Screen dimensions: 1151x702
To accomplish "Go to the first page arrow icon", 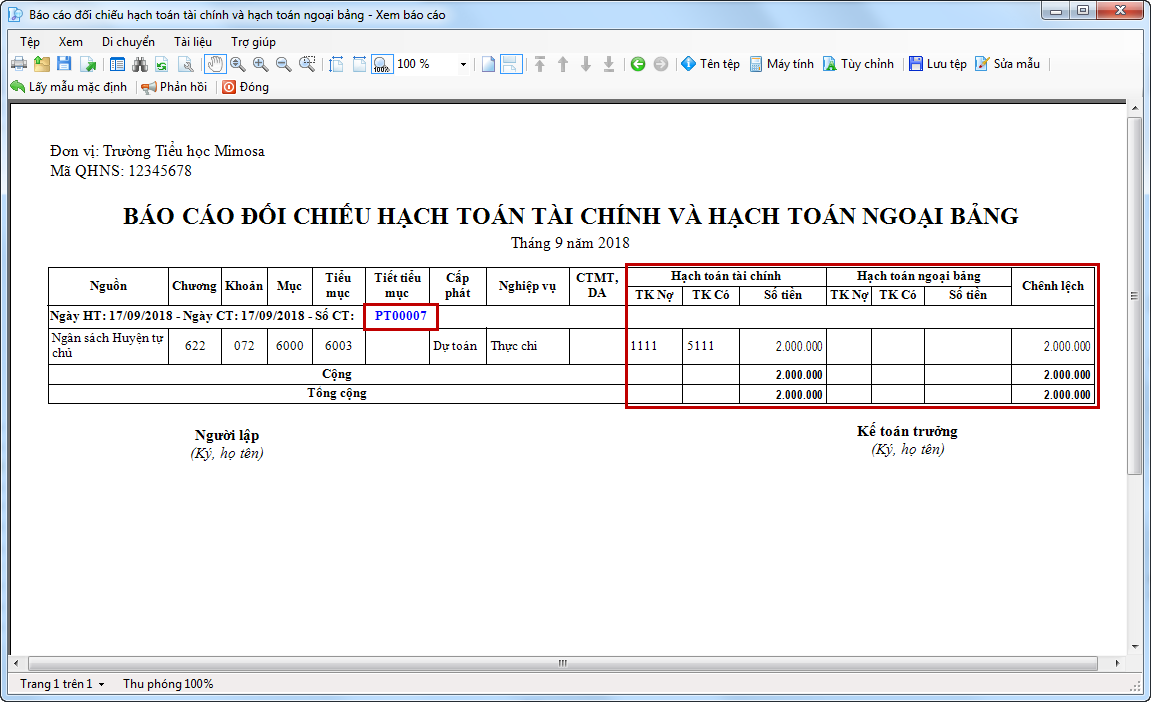I will click(540, 64).
